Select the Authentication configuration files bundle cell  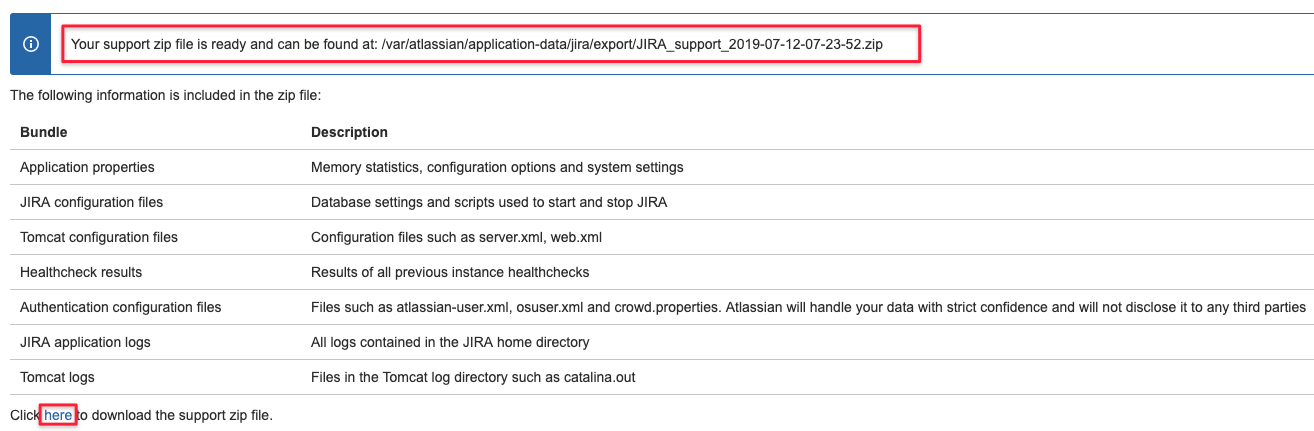[120, 307]
